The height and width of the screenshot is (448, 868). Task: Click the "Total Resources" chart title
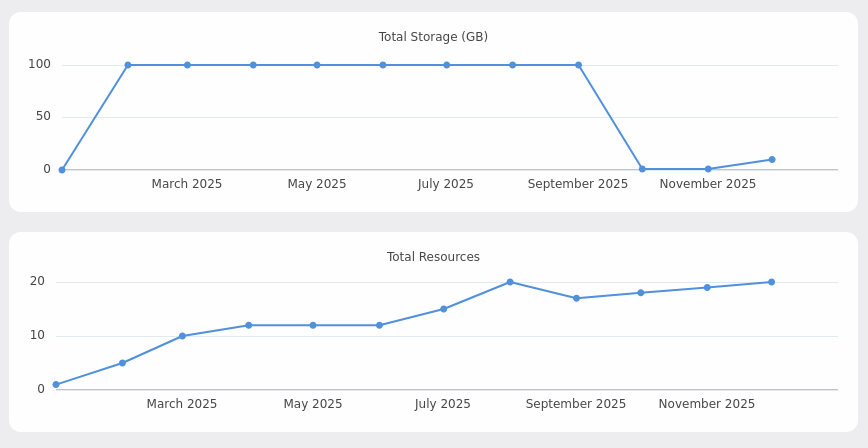tap(433, 257)
